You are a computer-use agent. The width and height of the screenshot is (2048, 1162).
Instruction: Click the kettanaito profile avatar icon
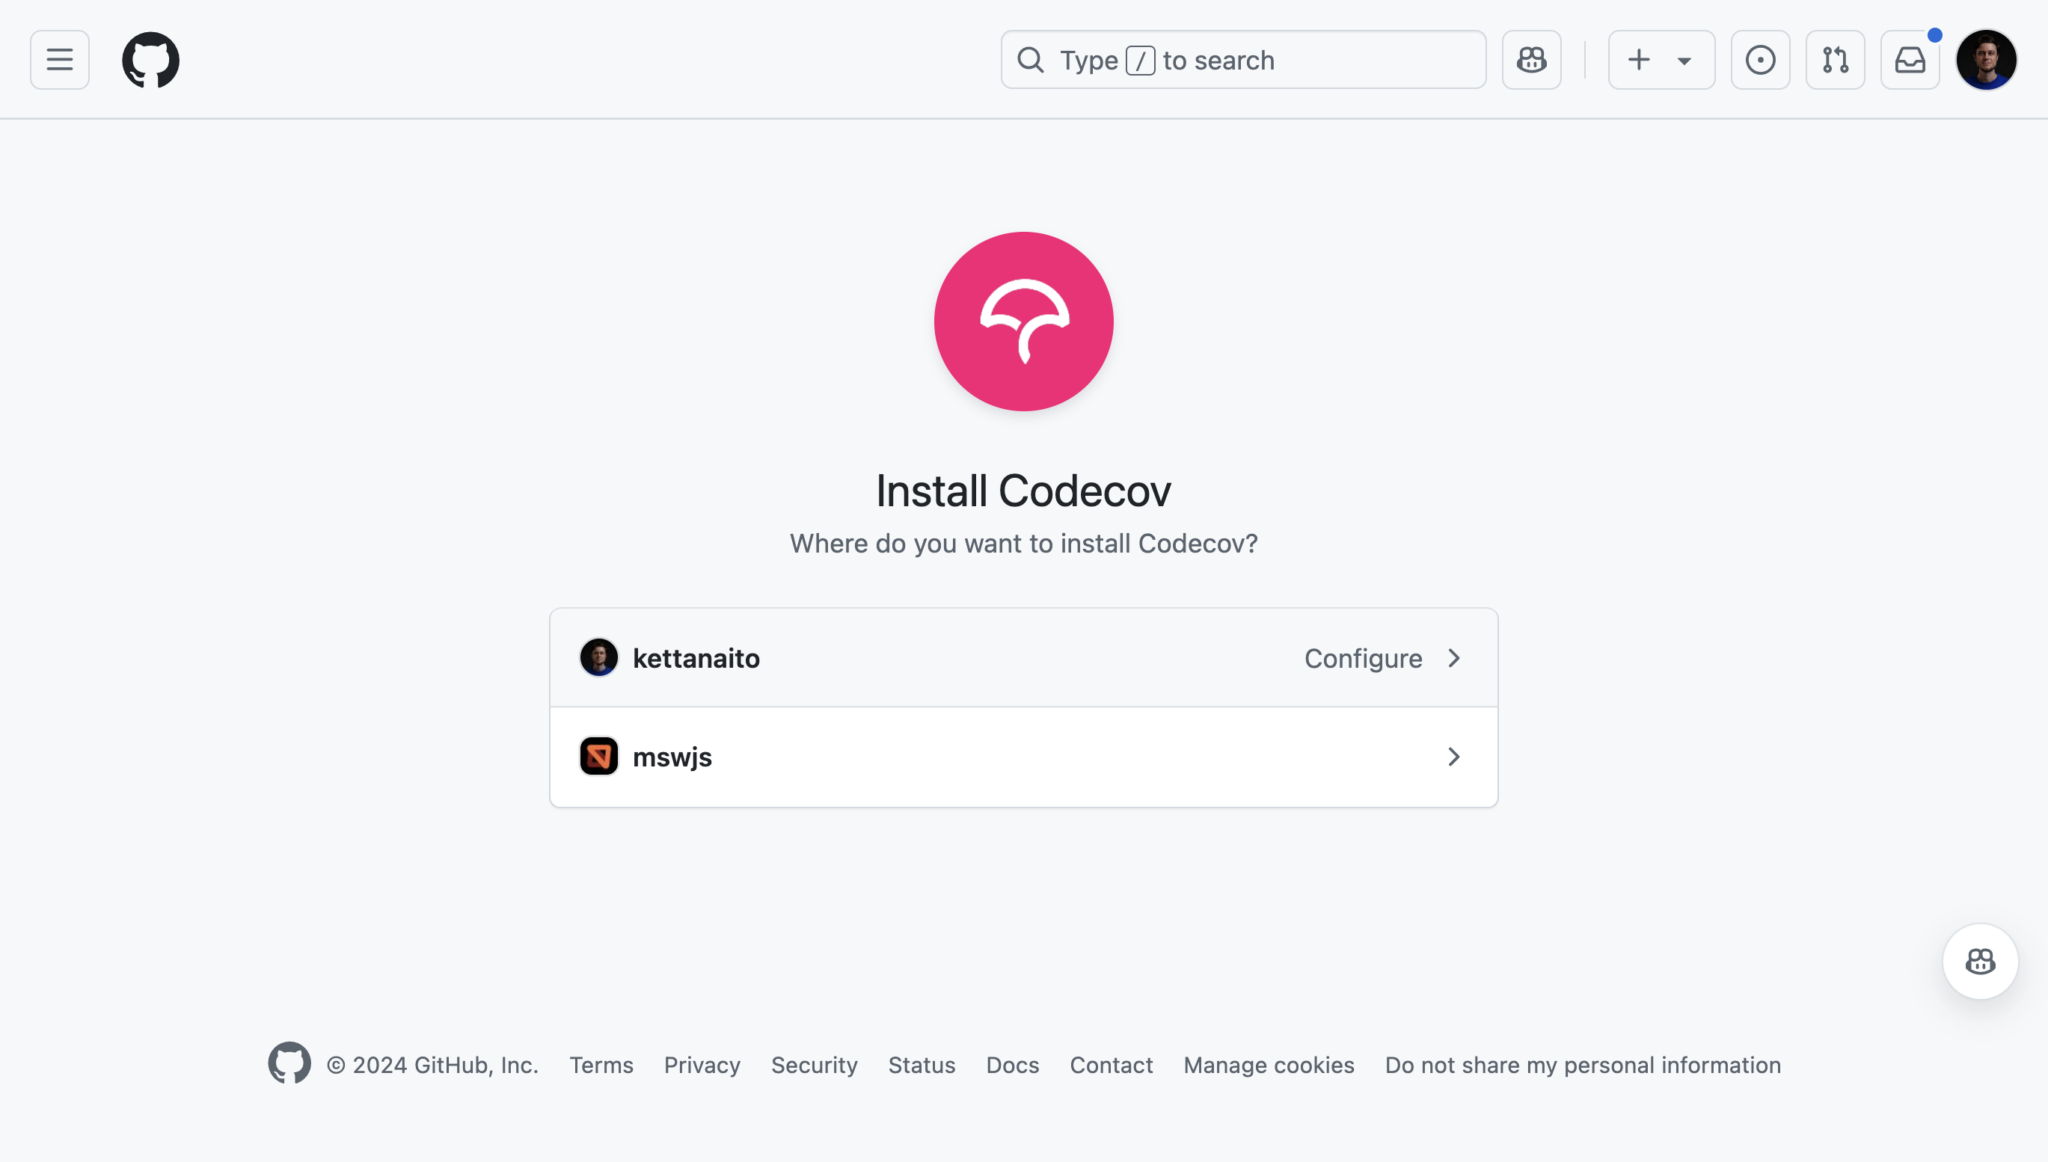[x=598, y=657]
